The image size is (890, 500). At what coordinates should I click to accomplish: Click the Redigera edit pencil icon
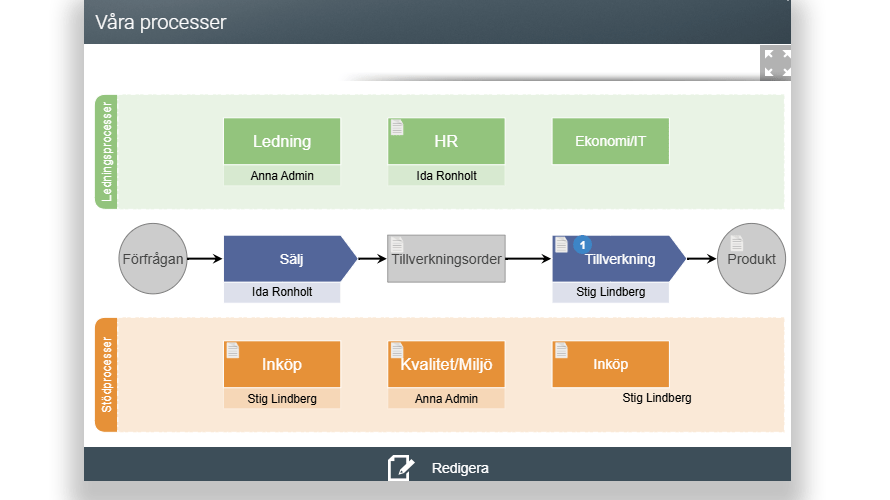(401, 468)
